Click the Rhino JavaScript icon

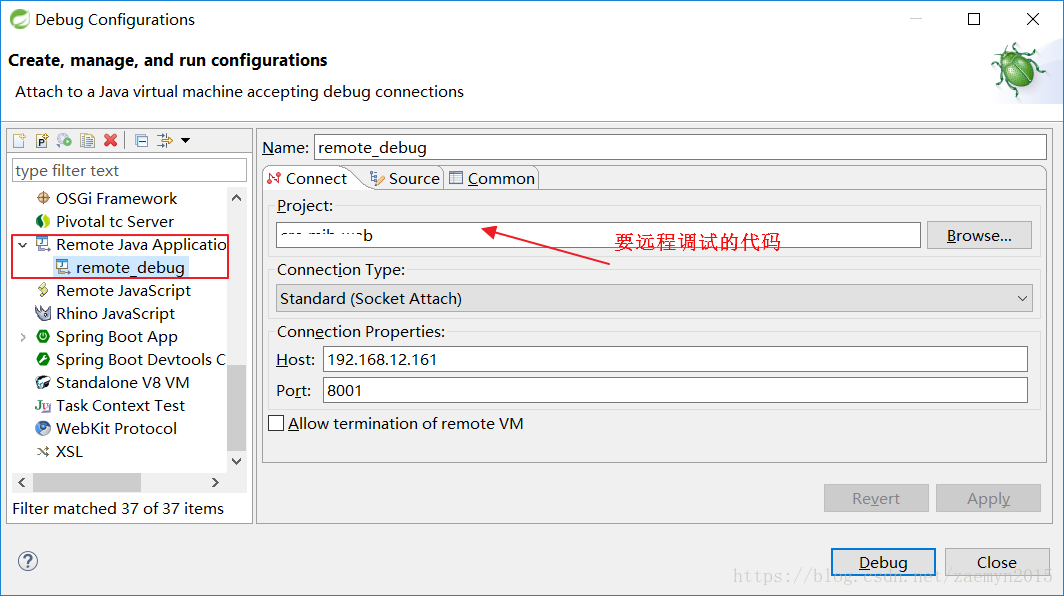(43, 314)
